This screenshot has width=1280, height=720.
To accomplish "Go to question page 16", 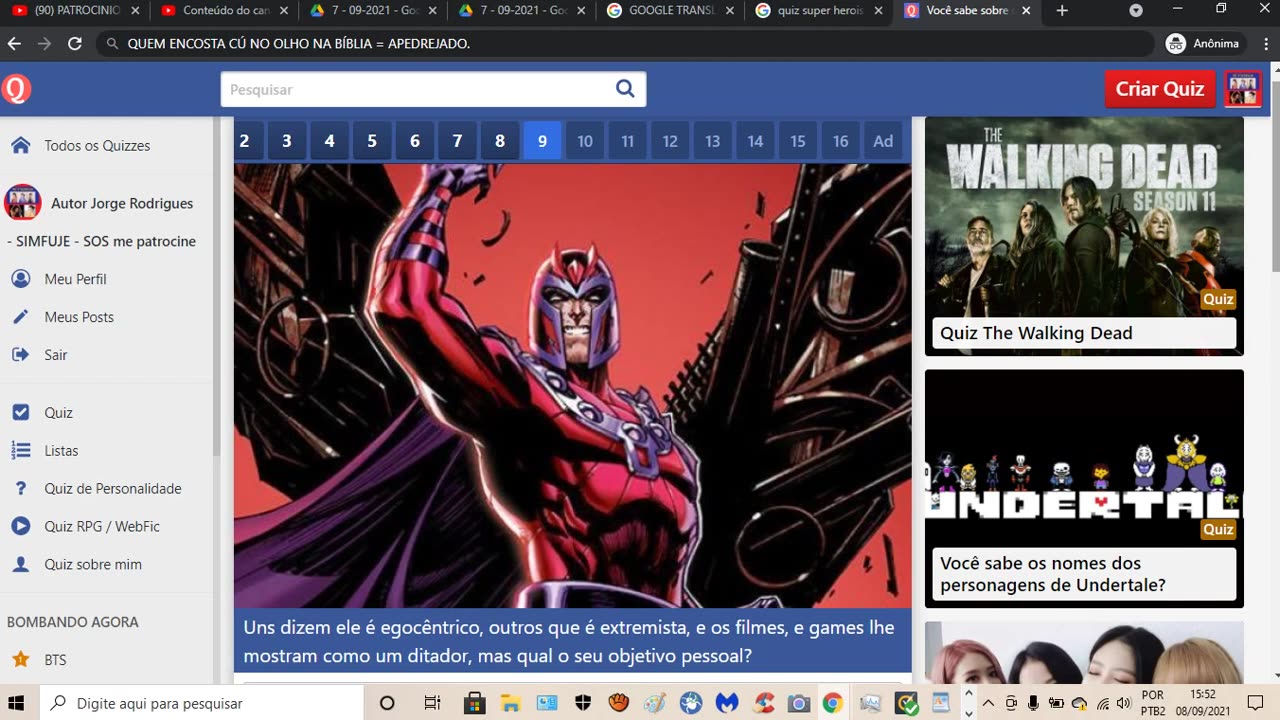I will (841, 141).
